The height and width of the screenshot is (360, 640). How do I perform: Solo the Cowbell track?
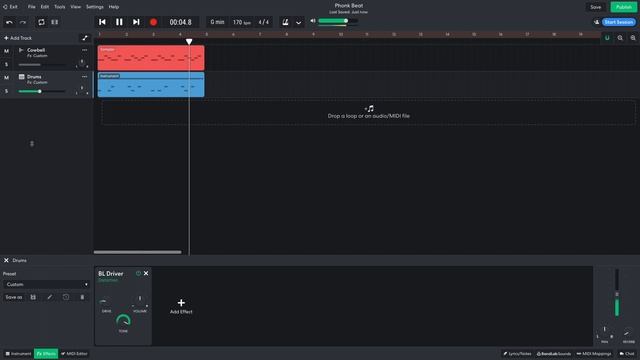pos(6,64)
